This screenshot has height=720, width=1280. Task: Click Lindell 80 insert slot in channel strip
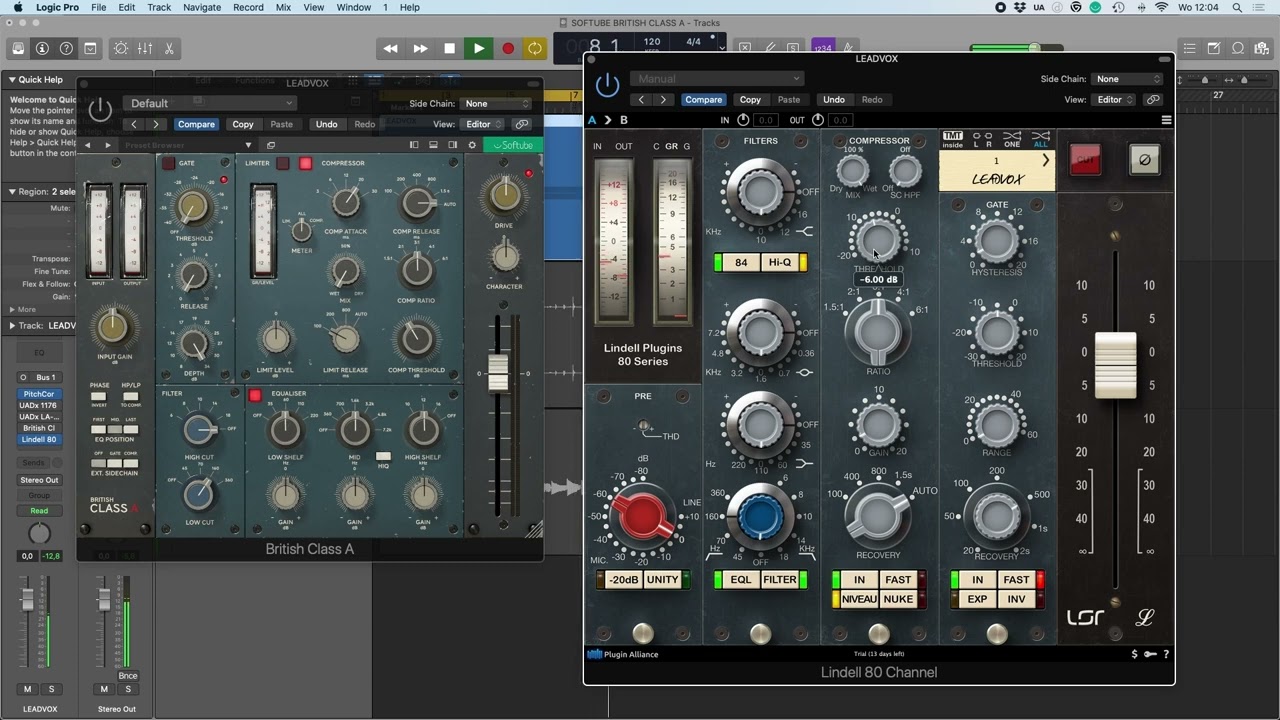pyautogui.click(x=39, y=439)
